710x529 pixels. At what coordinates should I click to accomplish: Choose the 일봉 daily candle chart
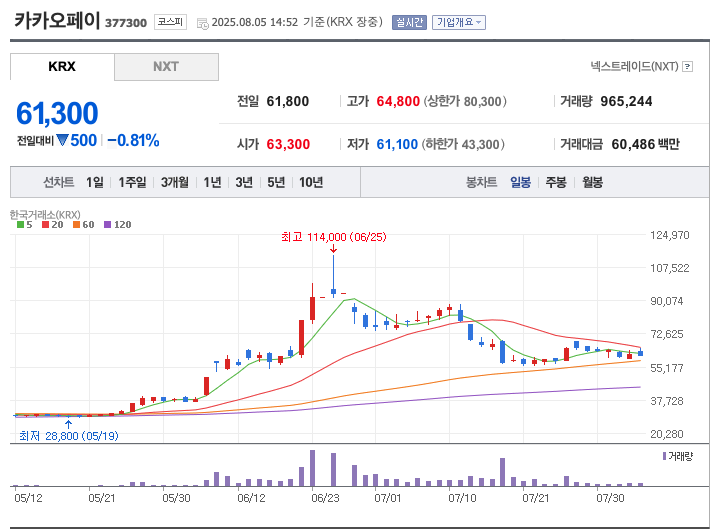click(520, 182)
